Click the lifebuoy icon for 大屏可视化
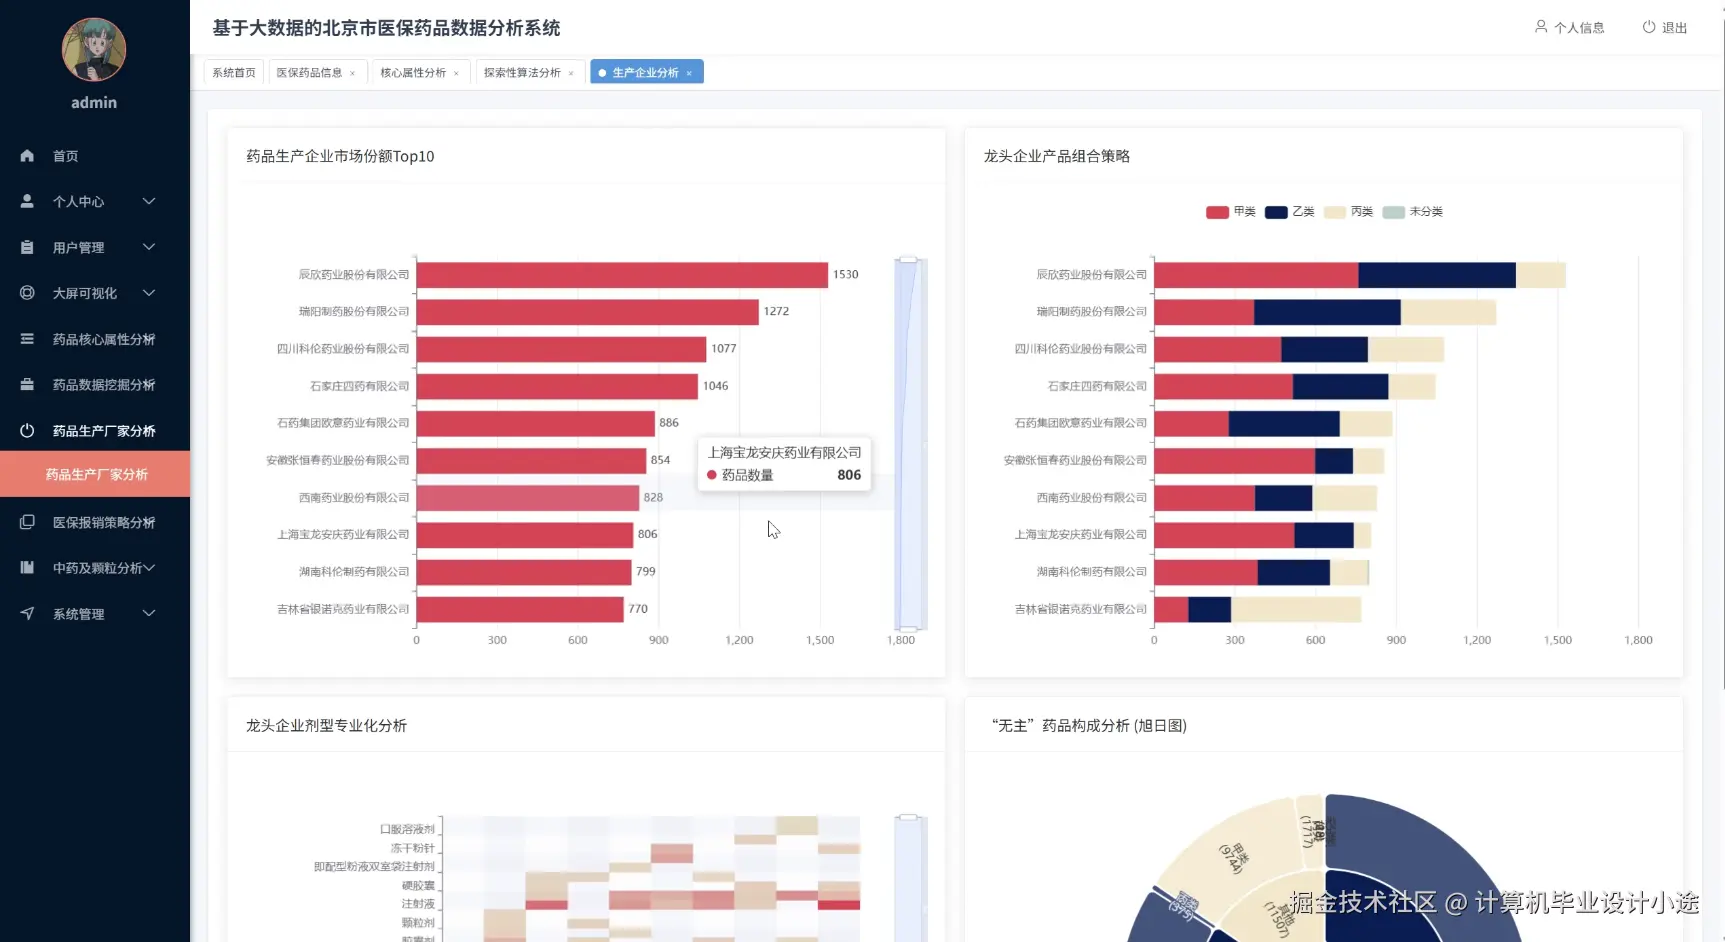 tap(27, 293)
